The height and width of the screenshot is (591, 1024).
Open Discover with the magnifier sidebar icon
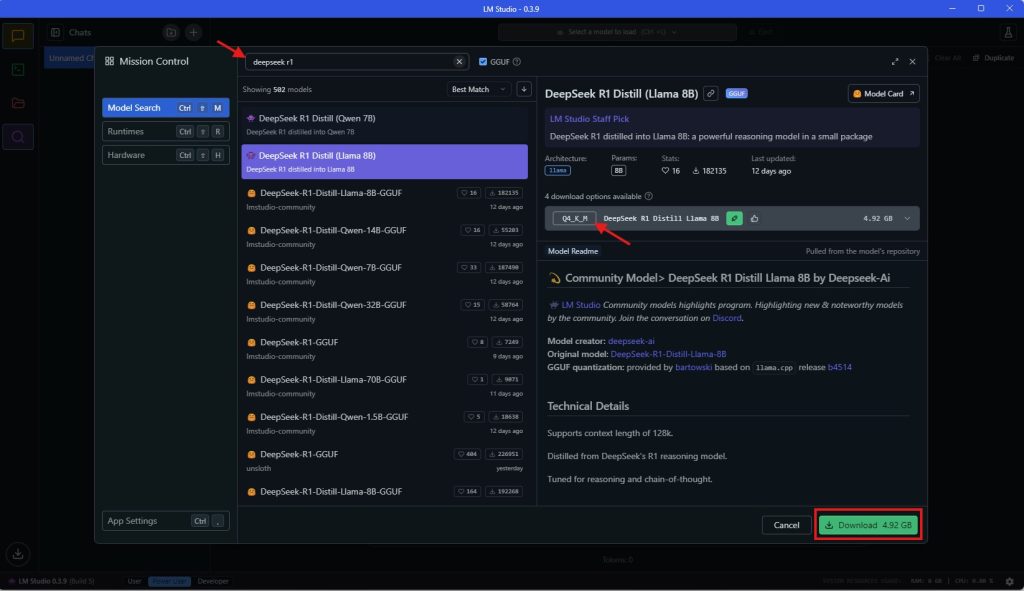(x=20, y=137)
